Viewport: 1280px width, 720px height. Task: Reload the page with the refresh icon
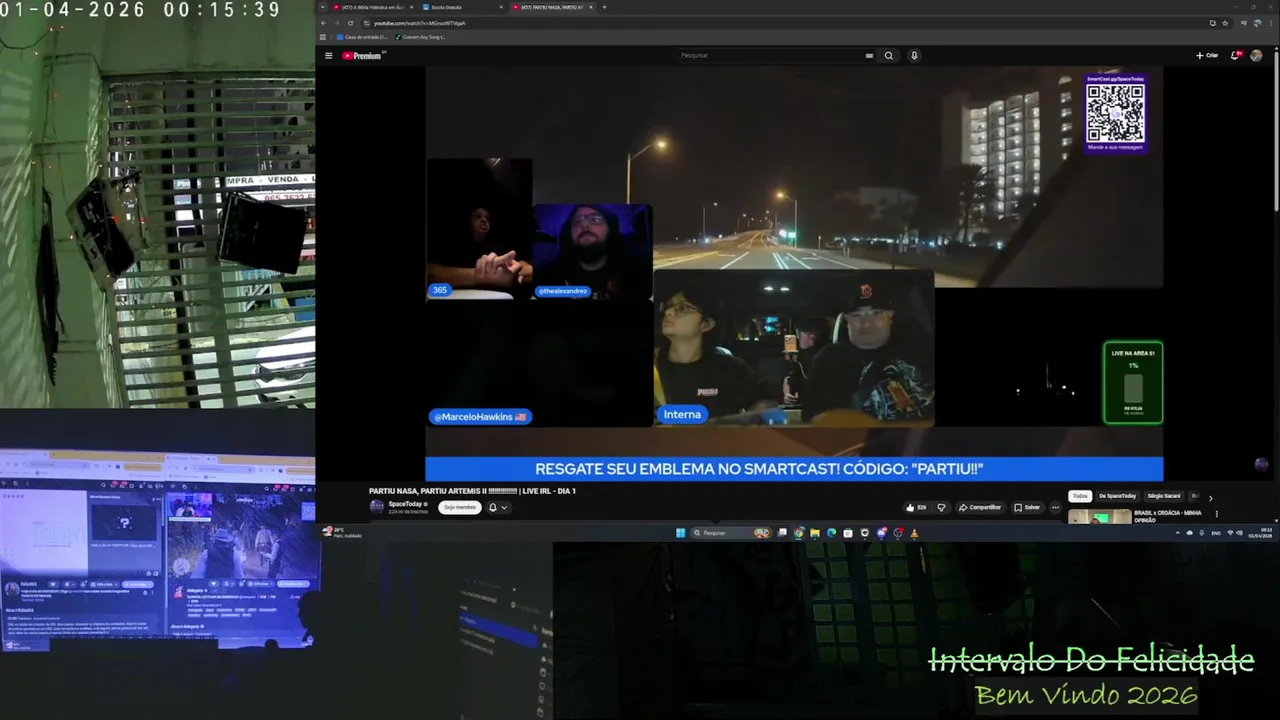[351, 23]
